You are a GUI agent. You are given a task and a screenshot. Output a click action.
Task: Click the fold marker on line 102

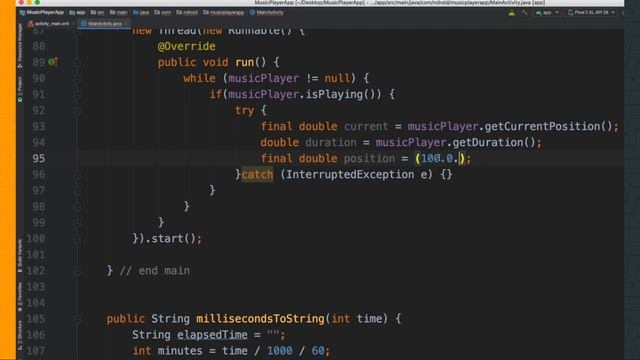coord(77,271)
